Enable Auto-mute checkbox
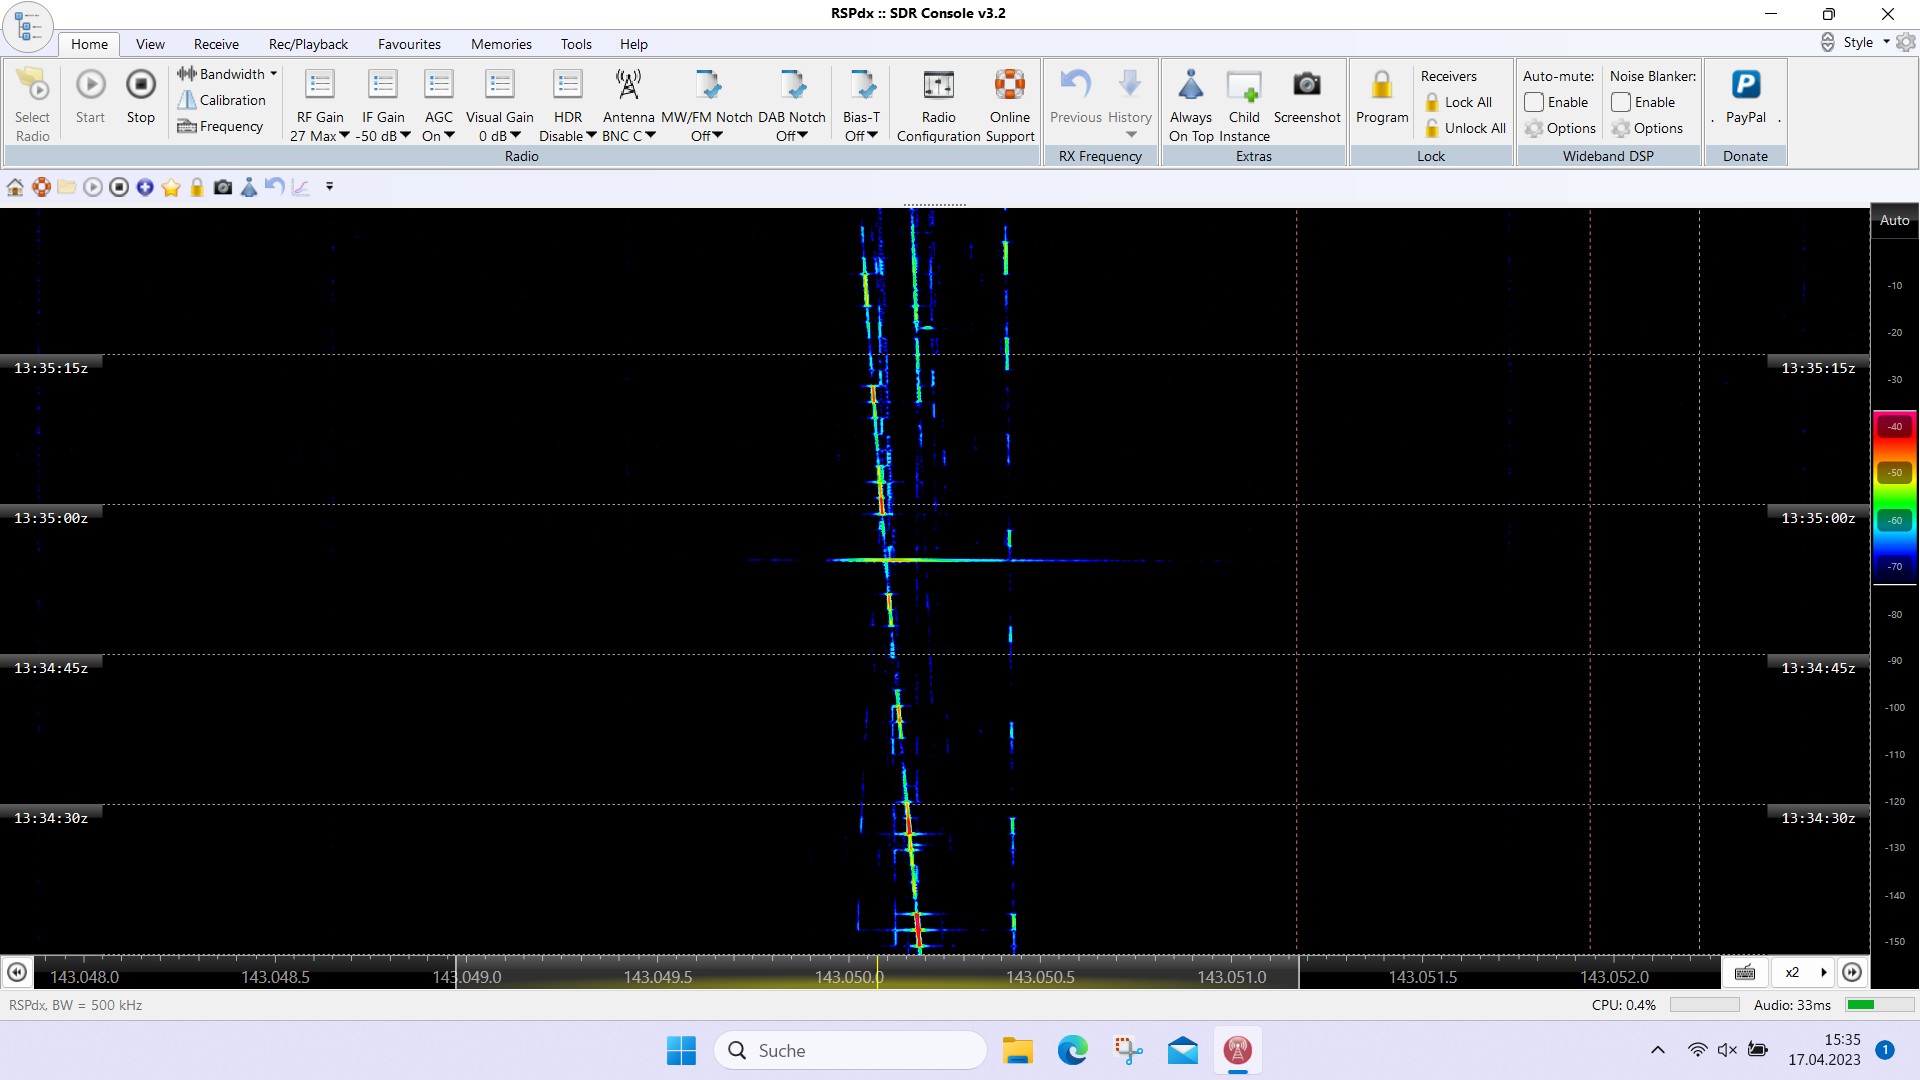This screenshot has width=1920, height=1080. [x=1534, y=102]
